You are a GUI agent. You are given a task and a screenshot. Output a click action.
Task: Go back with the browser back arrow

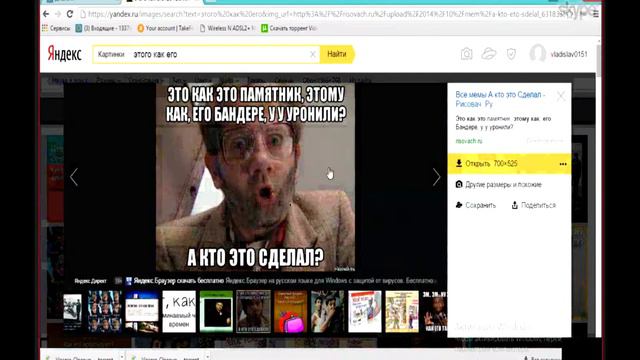46,14
